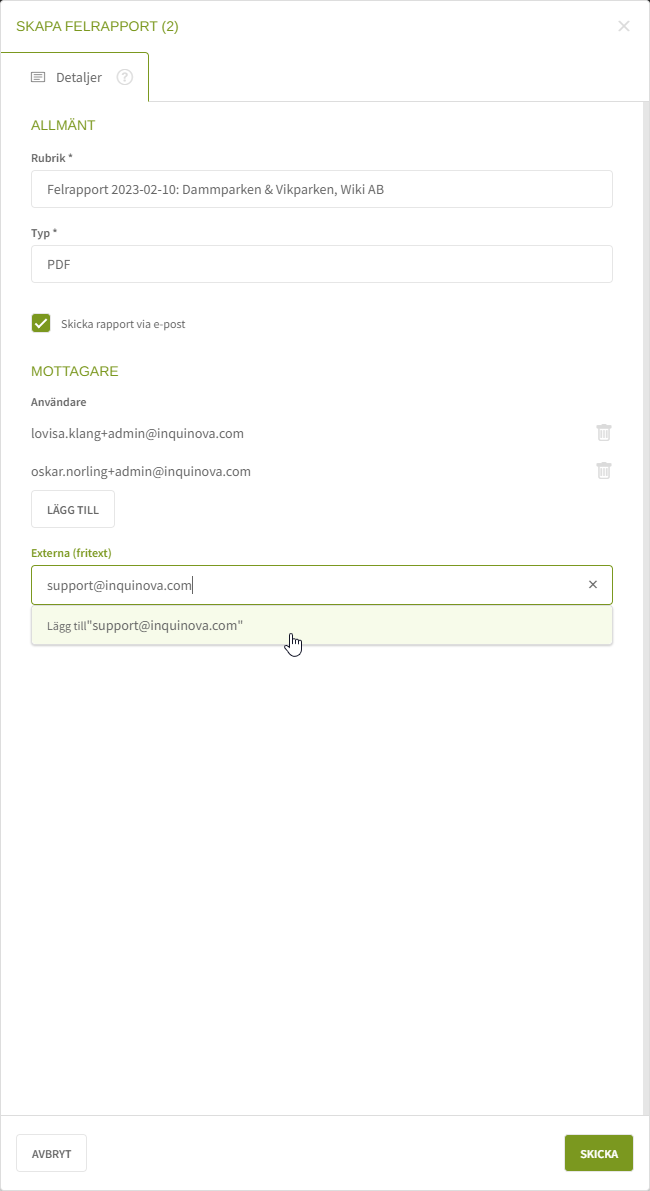Click the "Skicka rapport via e-post" label
Screen dimensions: 650x1191
pos(123,324)
